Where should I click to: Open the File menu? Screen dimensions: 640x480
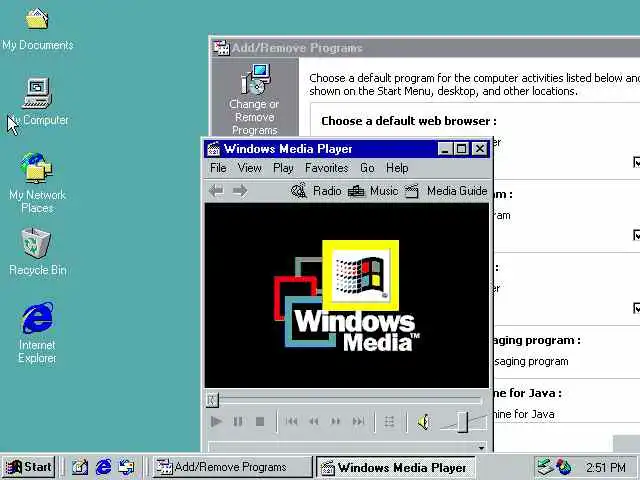pos(218,168)
